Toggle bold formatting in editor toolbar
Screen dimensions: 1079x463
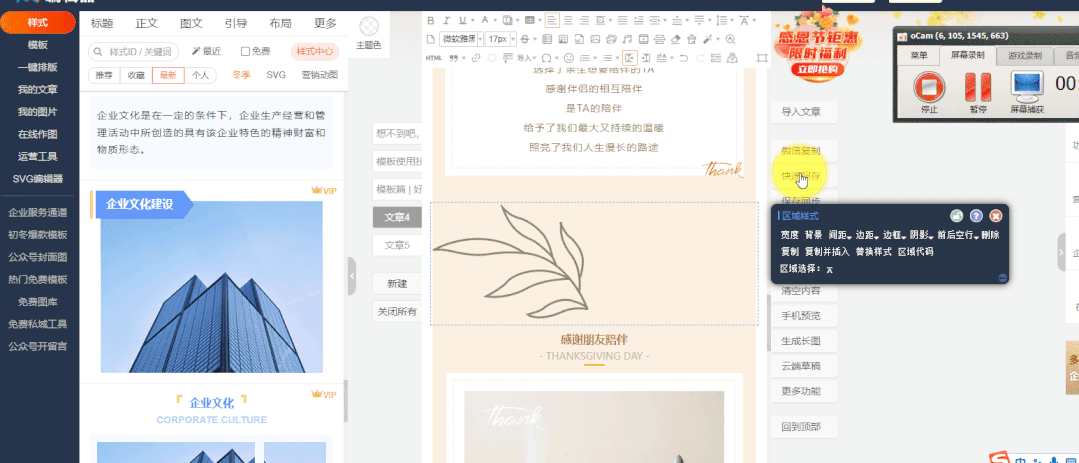coord(431,20)
